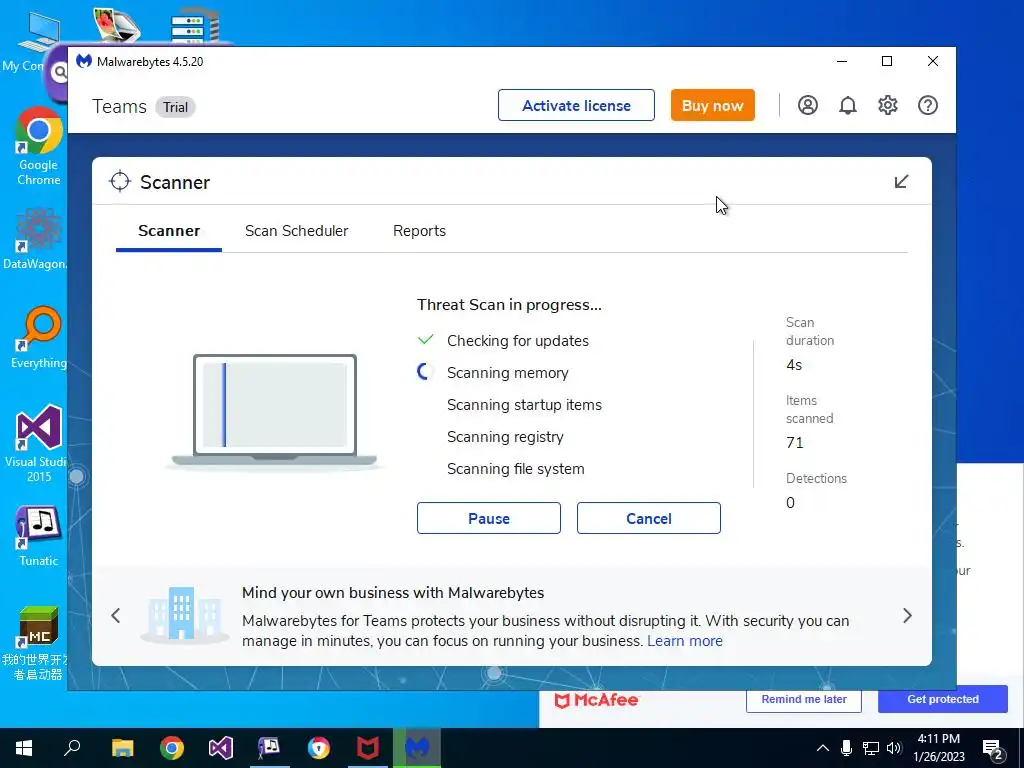Screen dimensions: 1024x768
Task: Click the green checkmark beside Checking for updates
Action: [426, 340]
